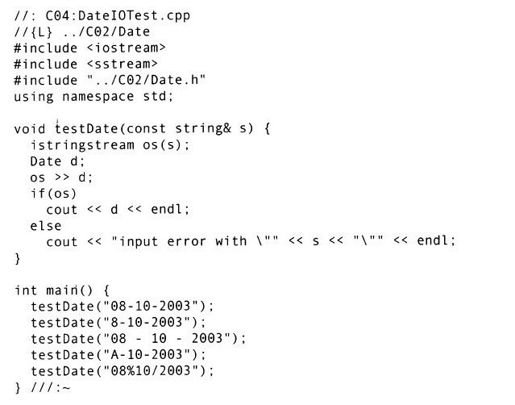
Task: Click the C04:DateIOTest.cpp comment line
Action: coord(102,16)
